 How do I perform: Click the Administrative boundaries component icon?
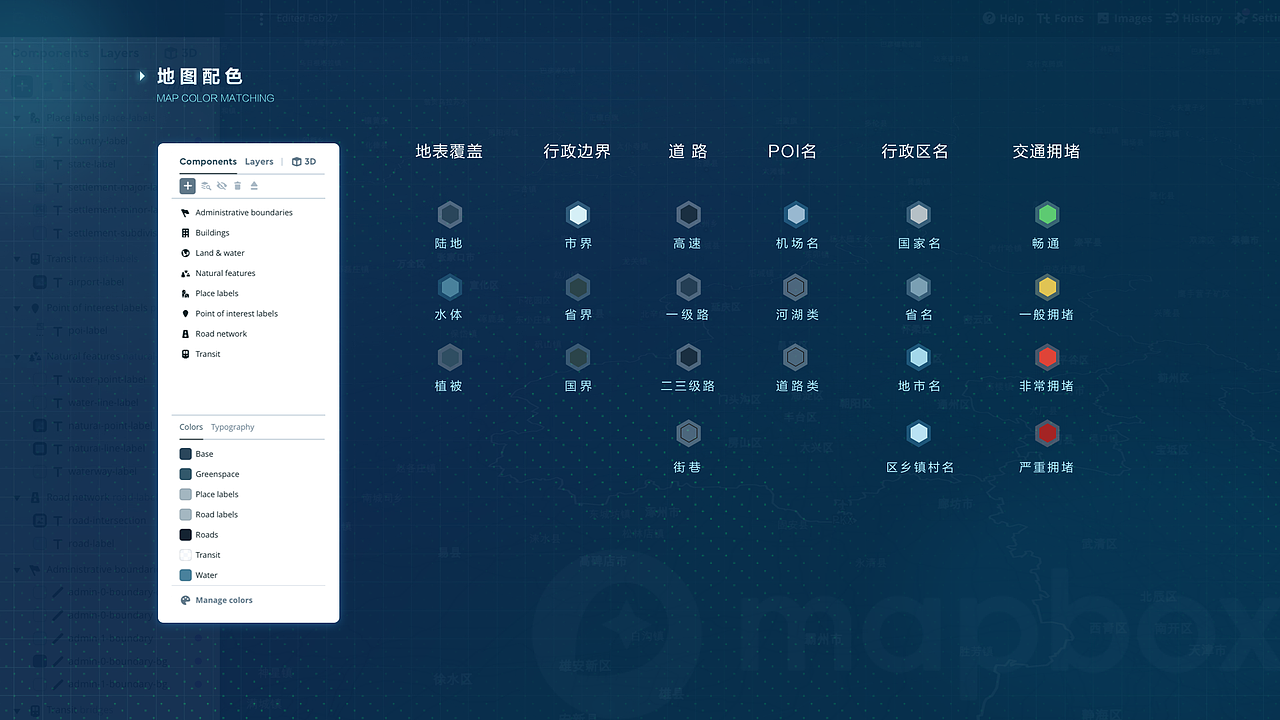pos(185,212)
